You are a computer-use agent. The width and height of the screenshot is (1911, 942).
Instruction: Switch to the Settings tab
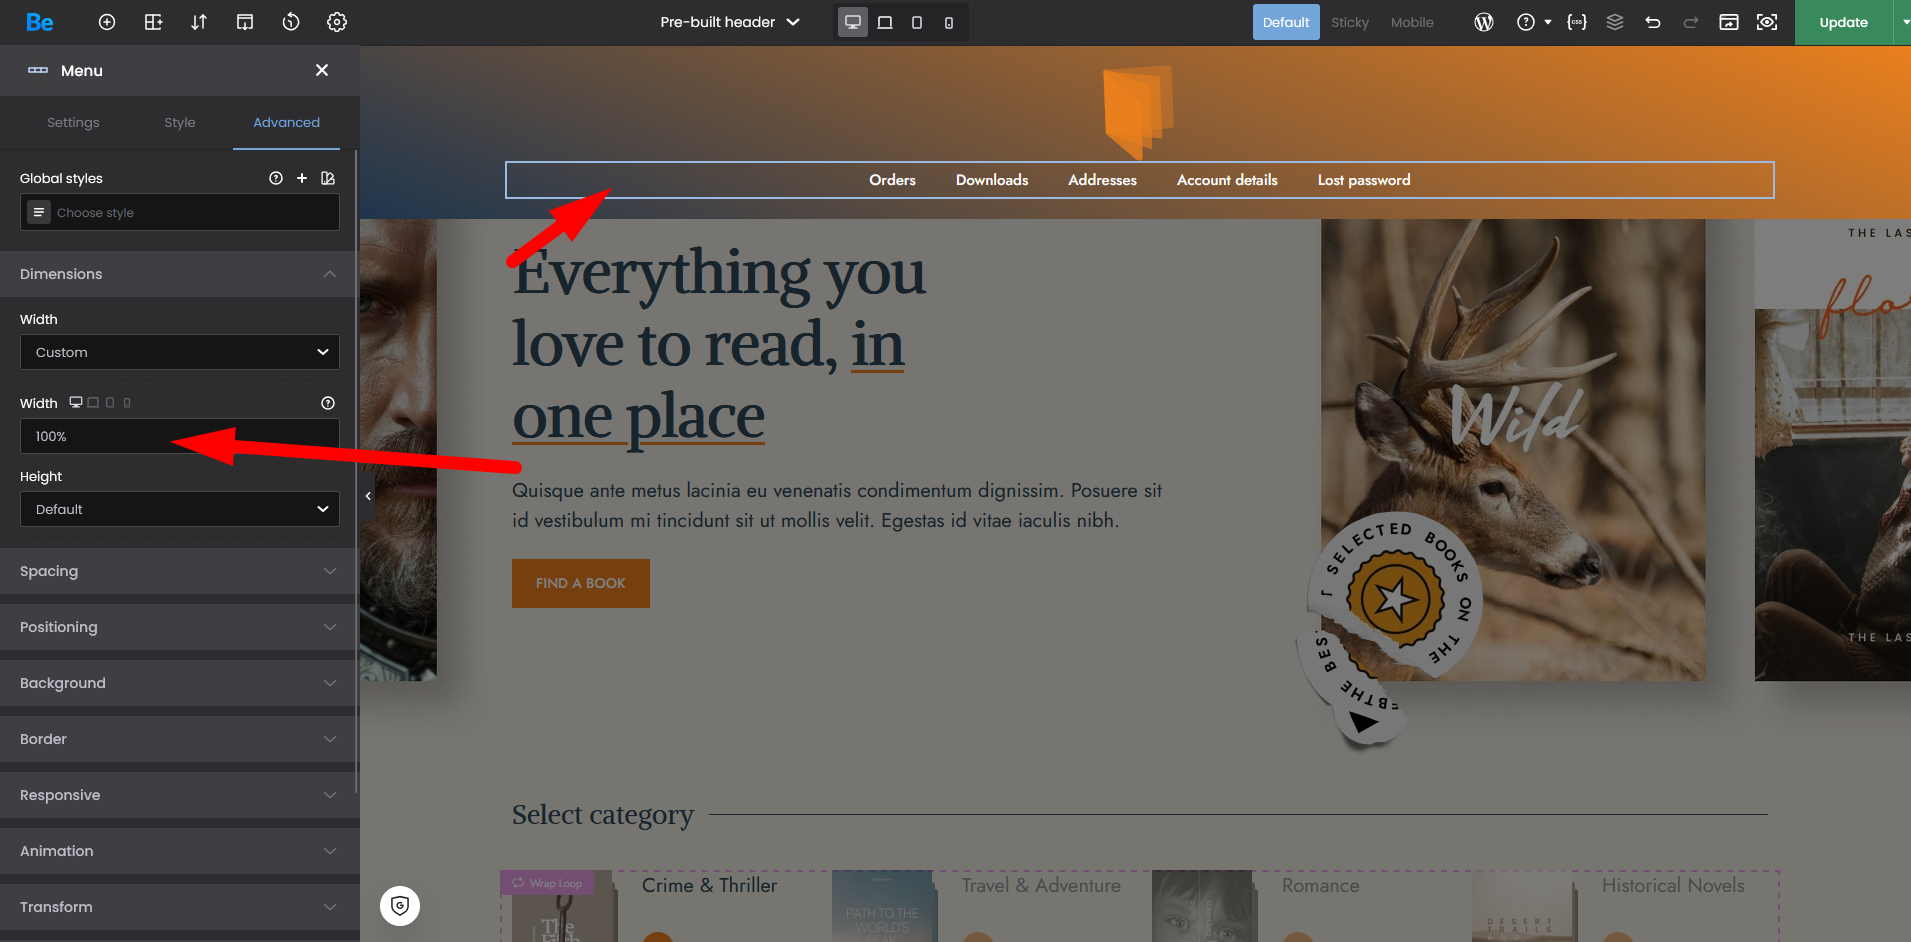(73, 122)
